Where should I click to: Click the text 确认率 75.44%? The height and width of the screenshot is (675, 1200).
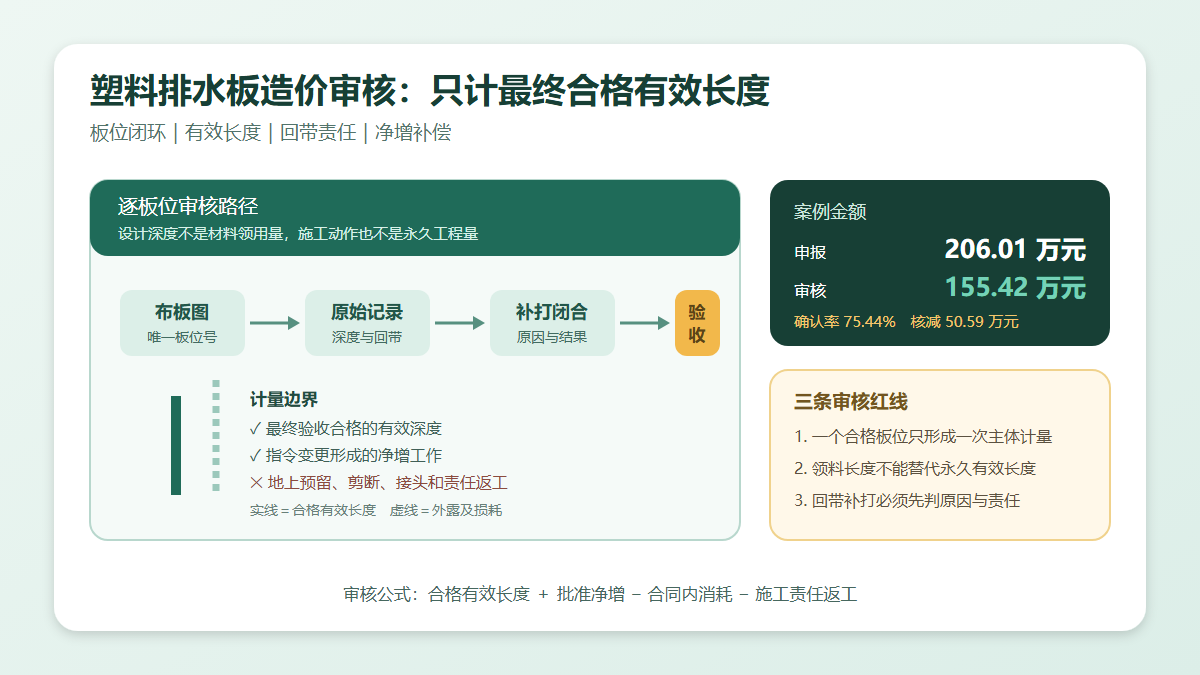click(x=845, y=322)
